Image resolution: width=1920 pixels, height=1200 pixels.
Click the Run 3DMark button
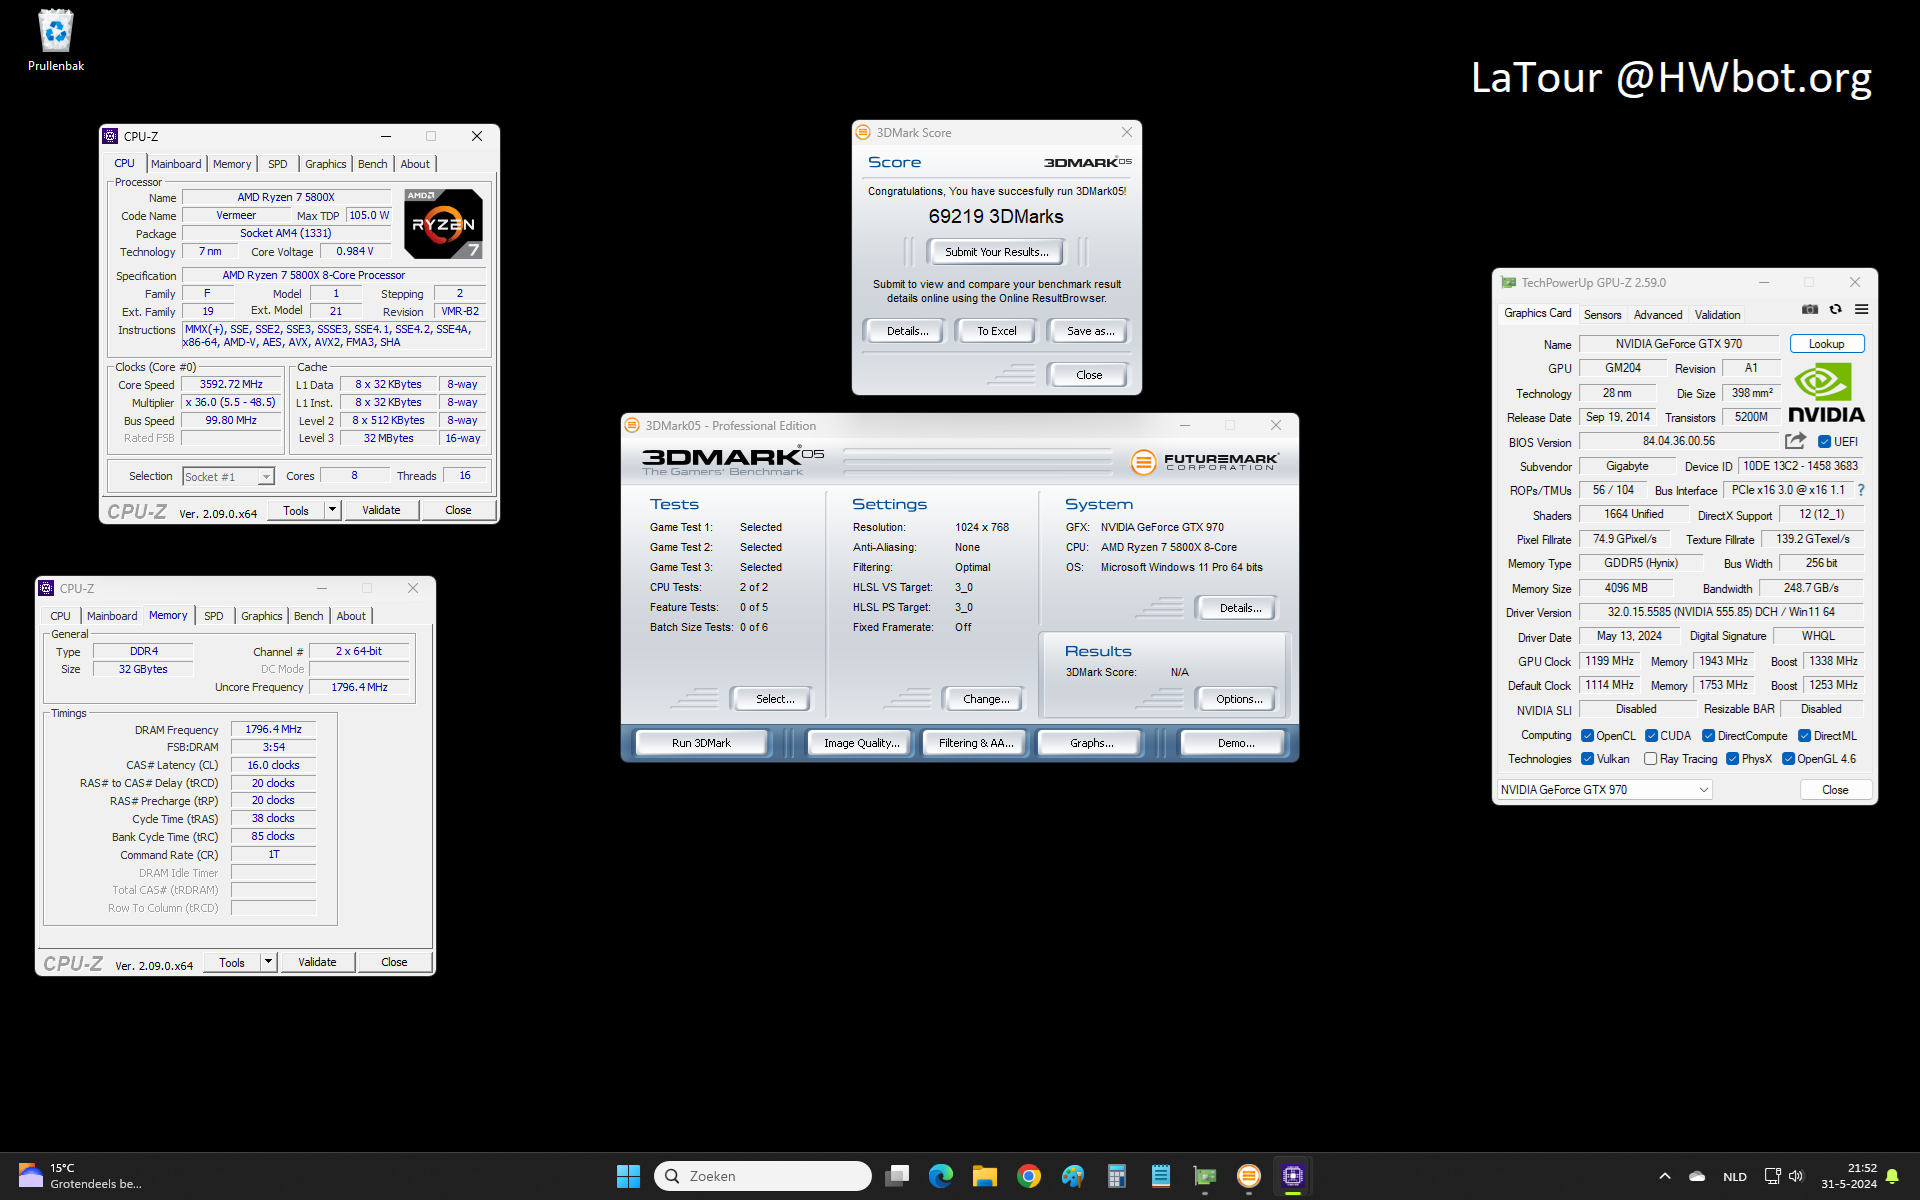coord(701,743)
